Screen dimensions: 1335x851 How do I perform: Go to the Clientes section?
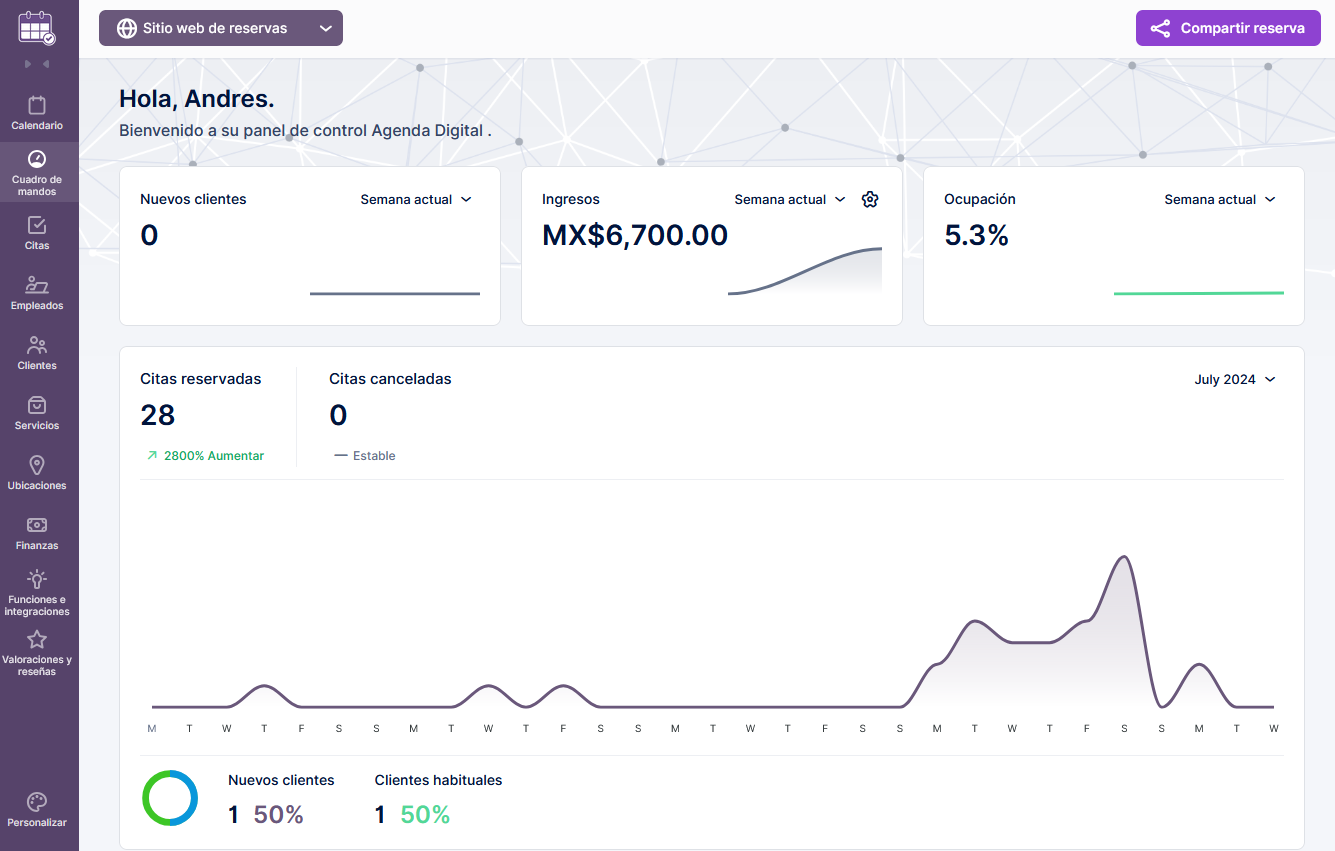37,346
